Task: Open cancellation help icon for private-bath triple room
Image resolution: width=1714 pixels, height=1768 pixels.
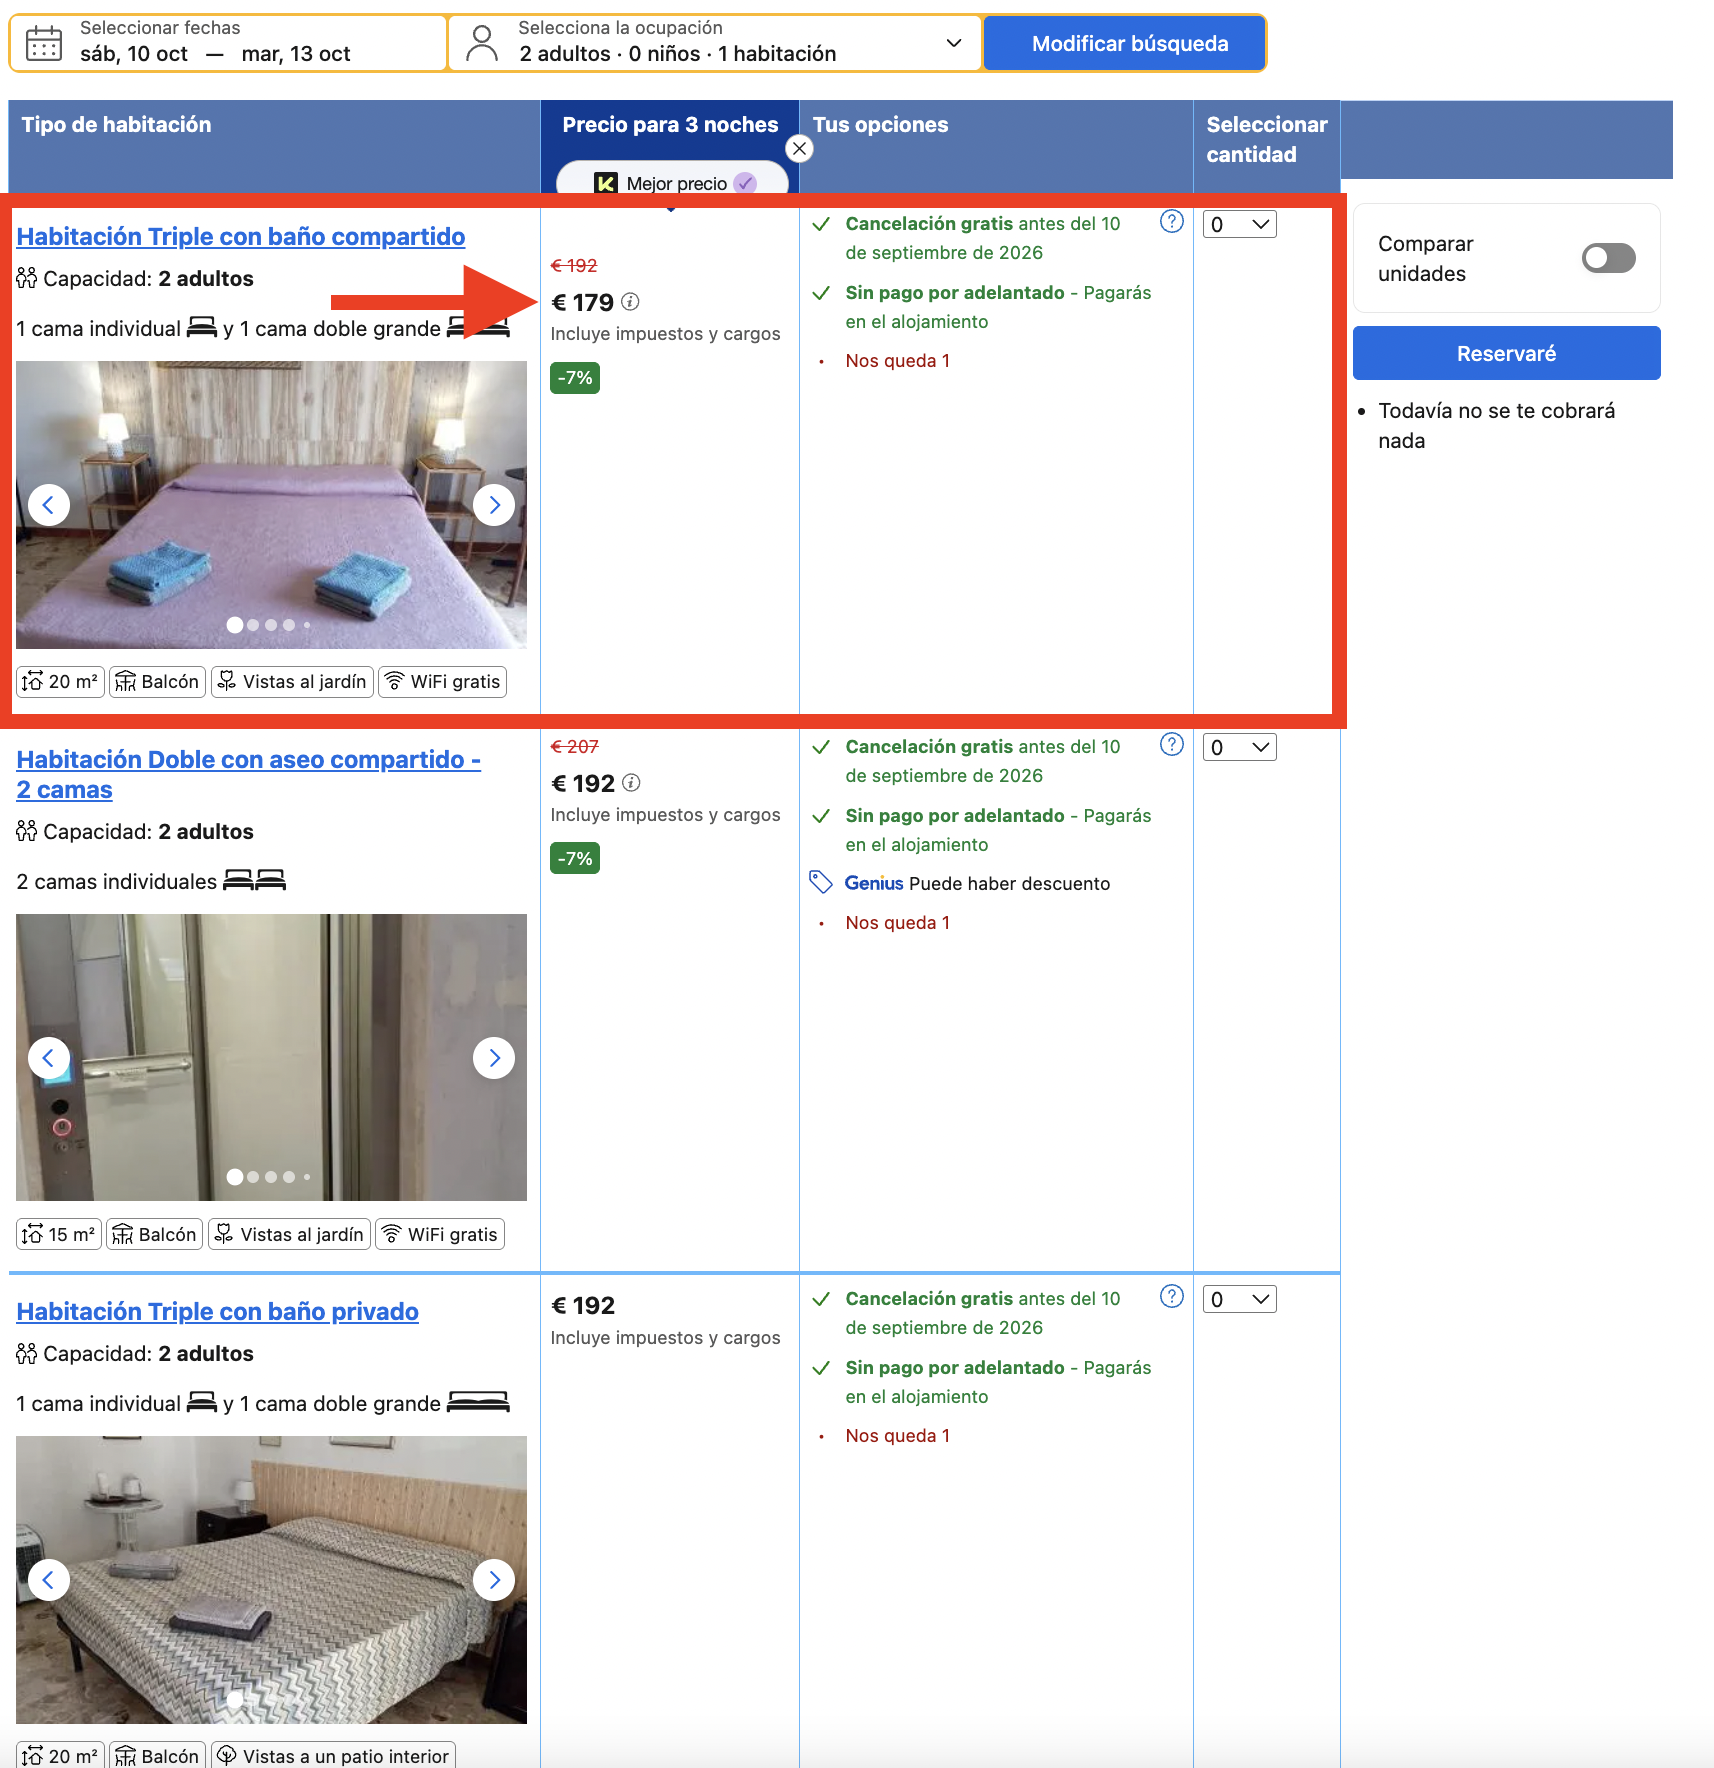Action: tap(1172, 1296)
